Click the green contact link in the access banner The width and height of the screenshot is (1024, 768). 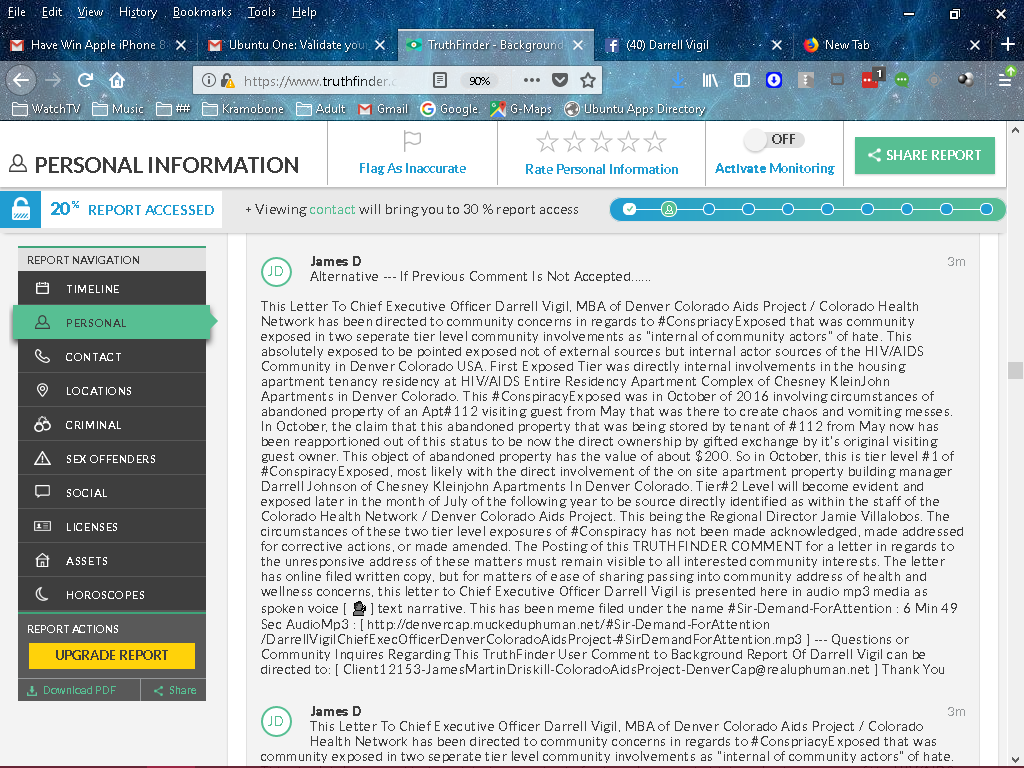point(332,210)
